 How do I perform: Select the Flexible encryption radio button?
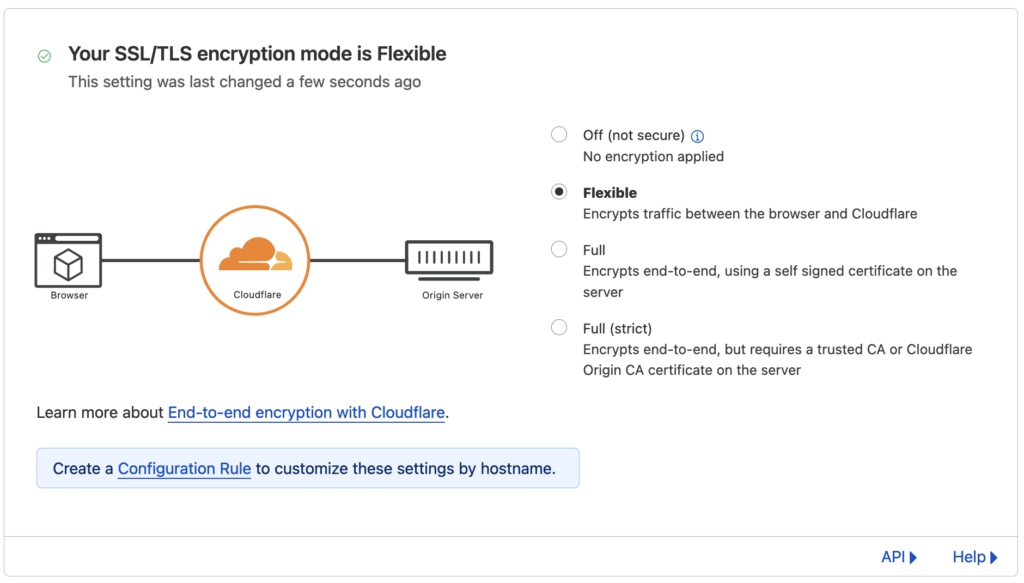[559, 192]
